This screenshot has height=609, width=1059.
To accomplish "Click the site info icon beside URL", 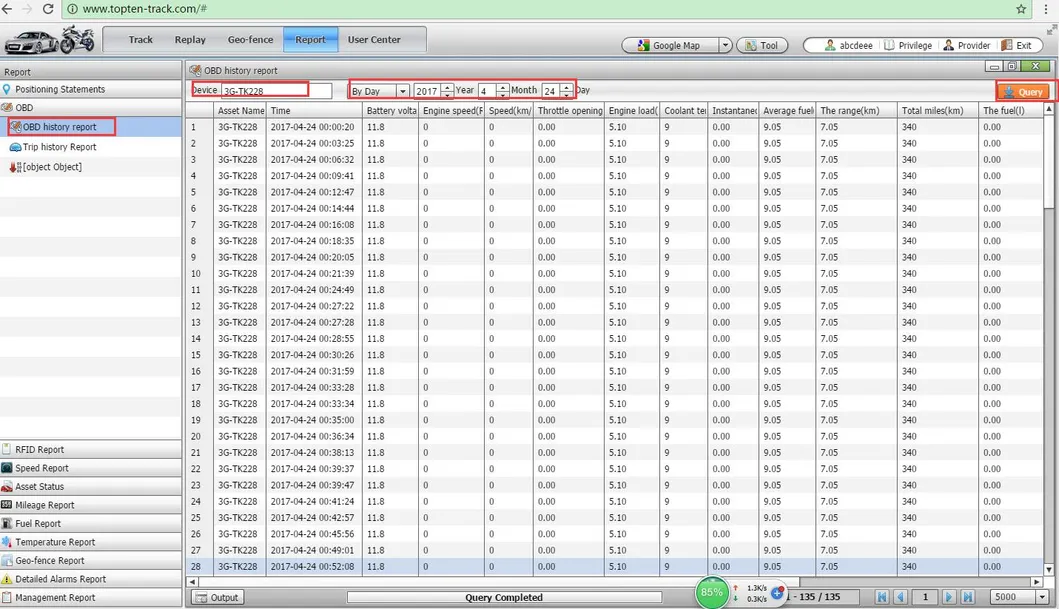I will tap(72, 9).
